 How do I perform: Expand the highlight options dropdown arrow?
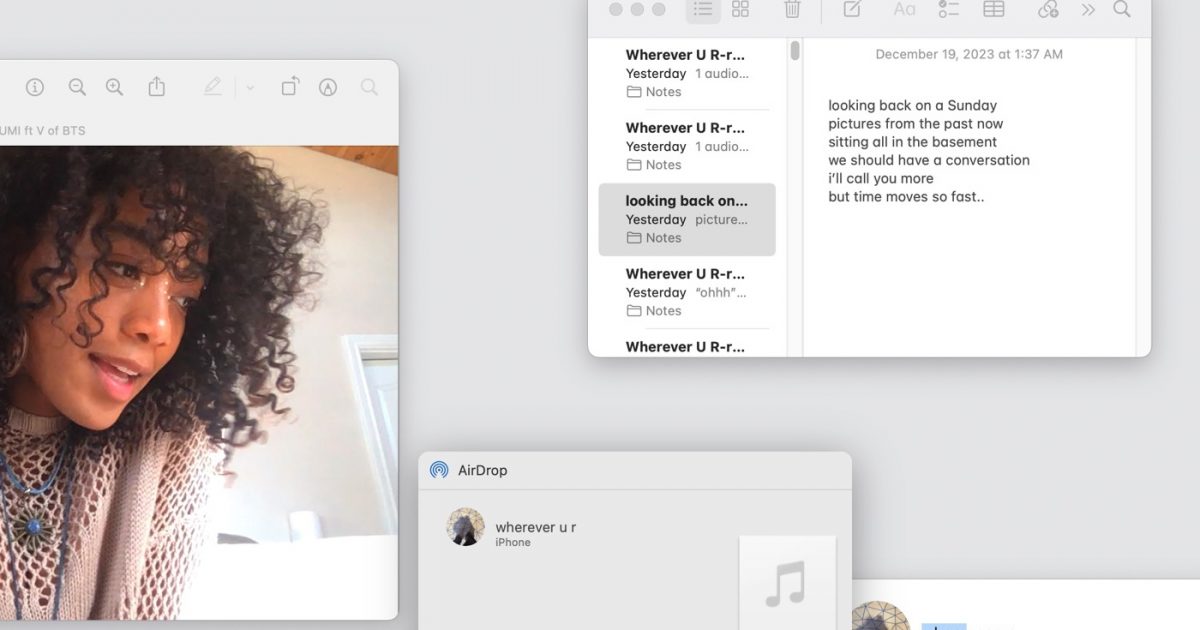pyautogui.click(x=250, y=88)
